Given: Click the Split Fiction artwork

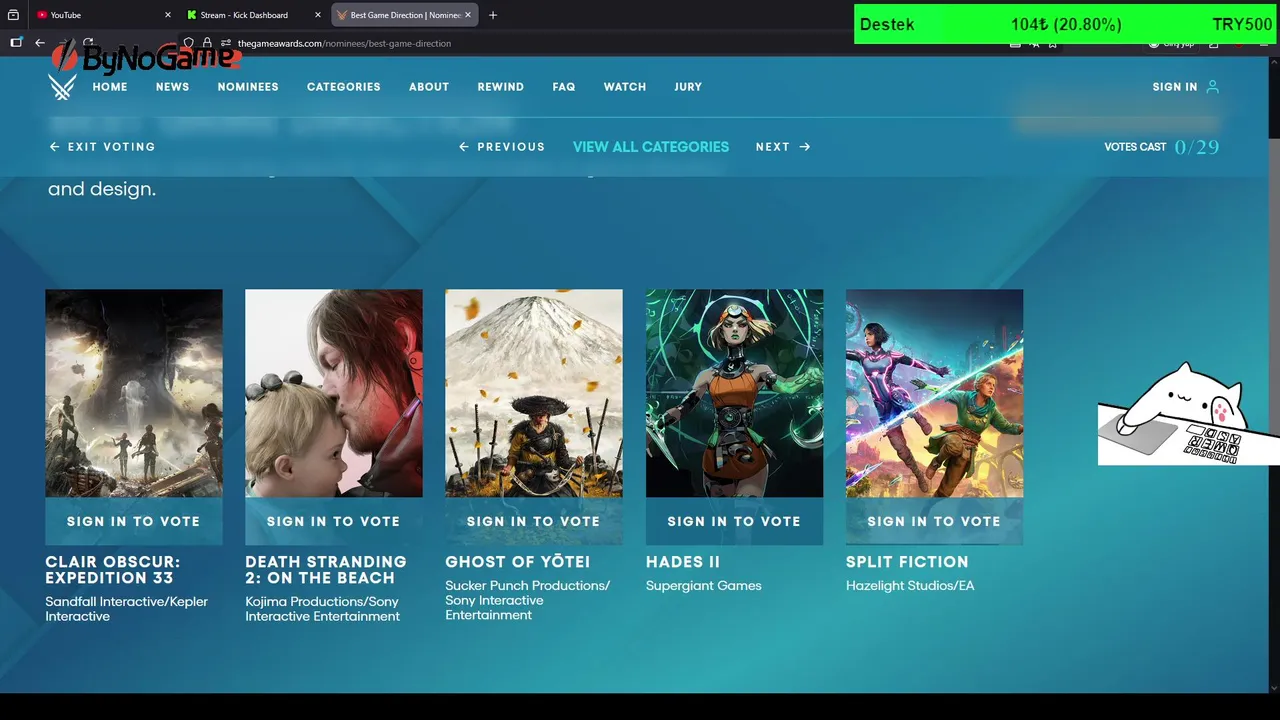Looking at the screenshot, I should coord(934,393).
